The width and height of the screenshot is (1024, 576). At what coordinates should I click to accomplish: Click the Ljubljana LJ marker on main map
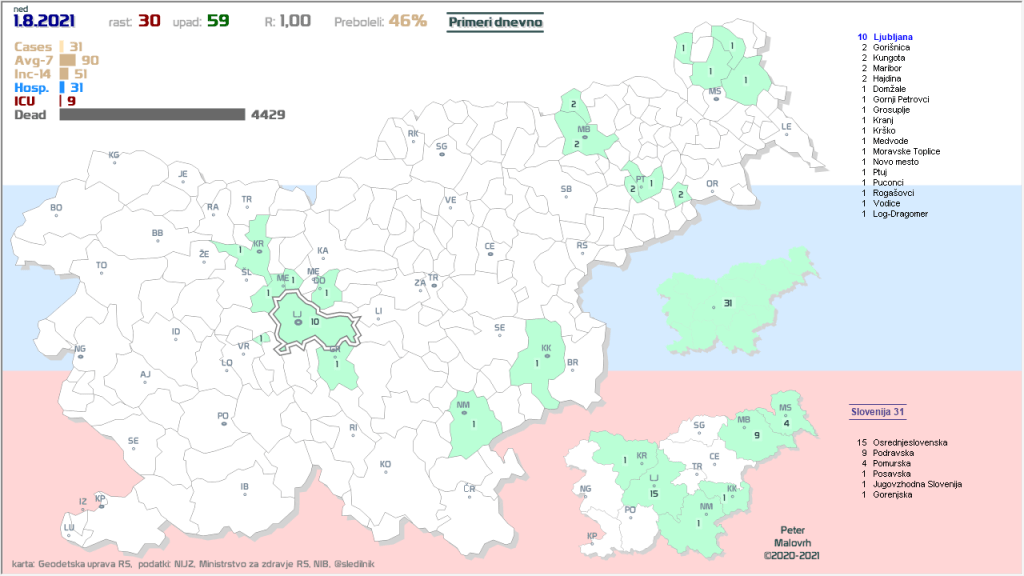click(x=297, y=322)
